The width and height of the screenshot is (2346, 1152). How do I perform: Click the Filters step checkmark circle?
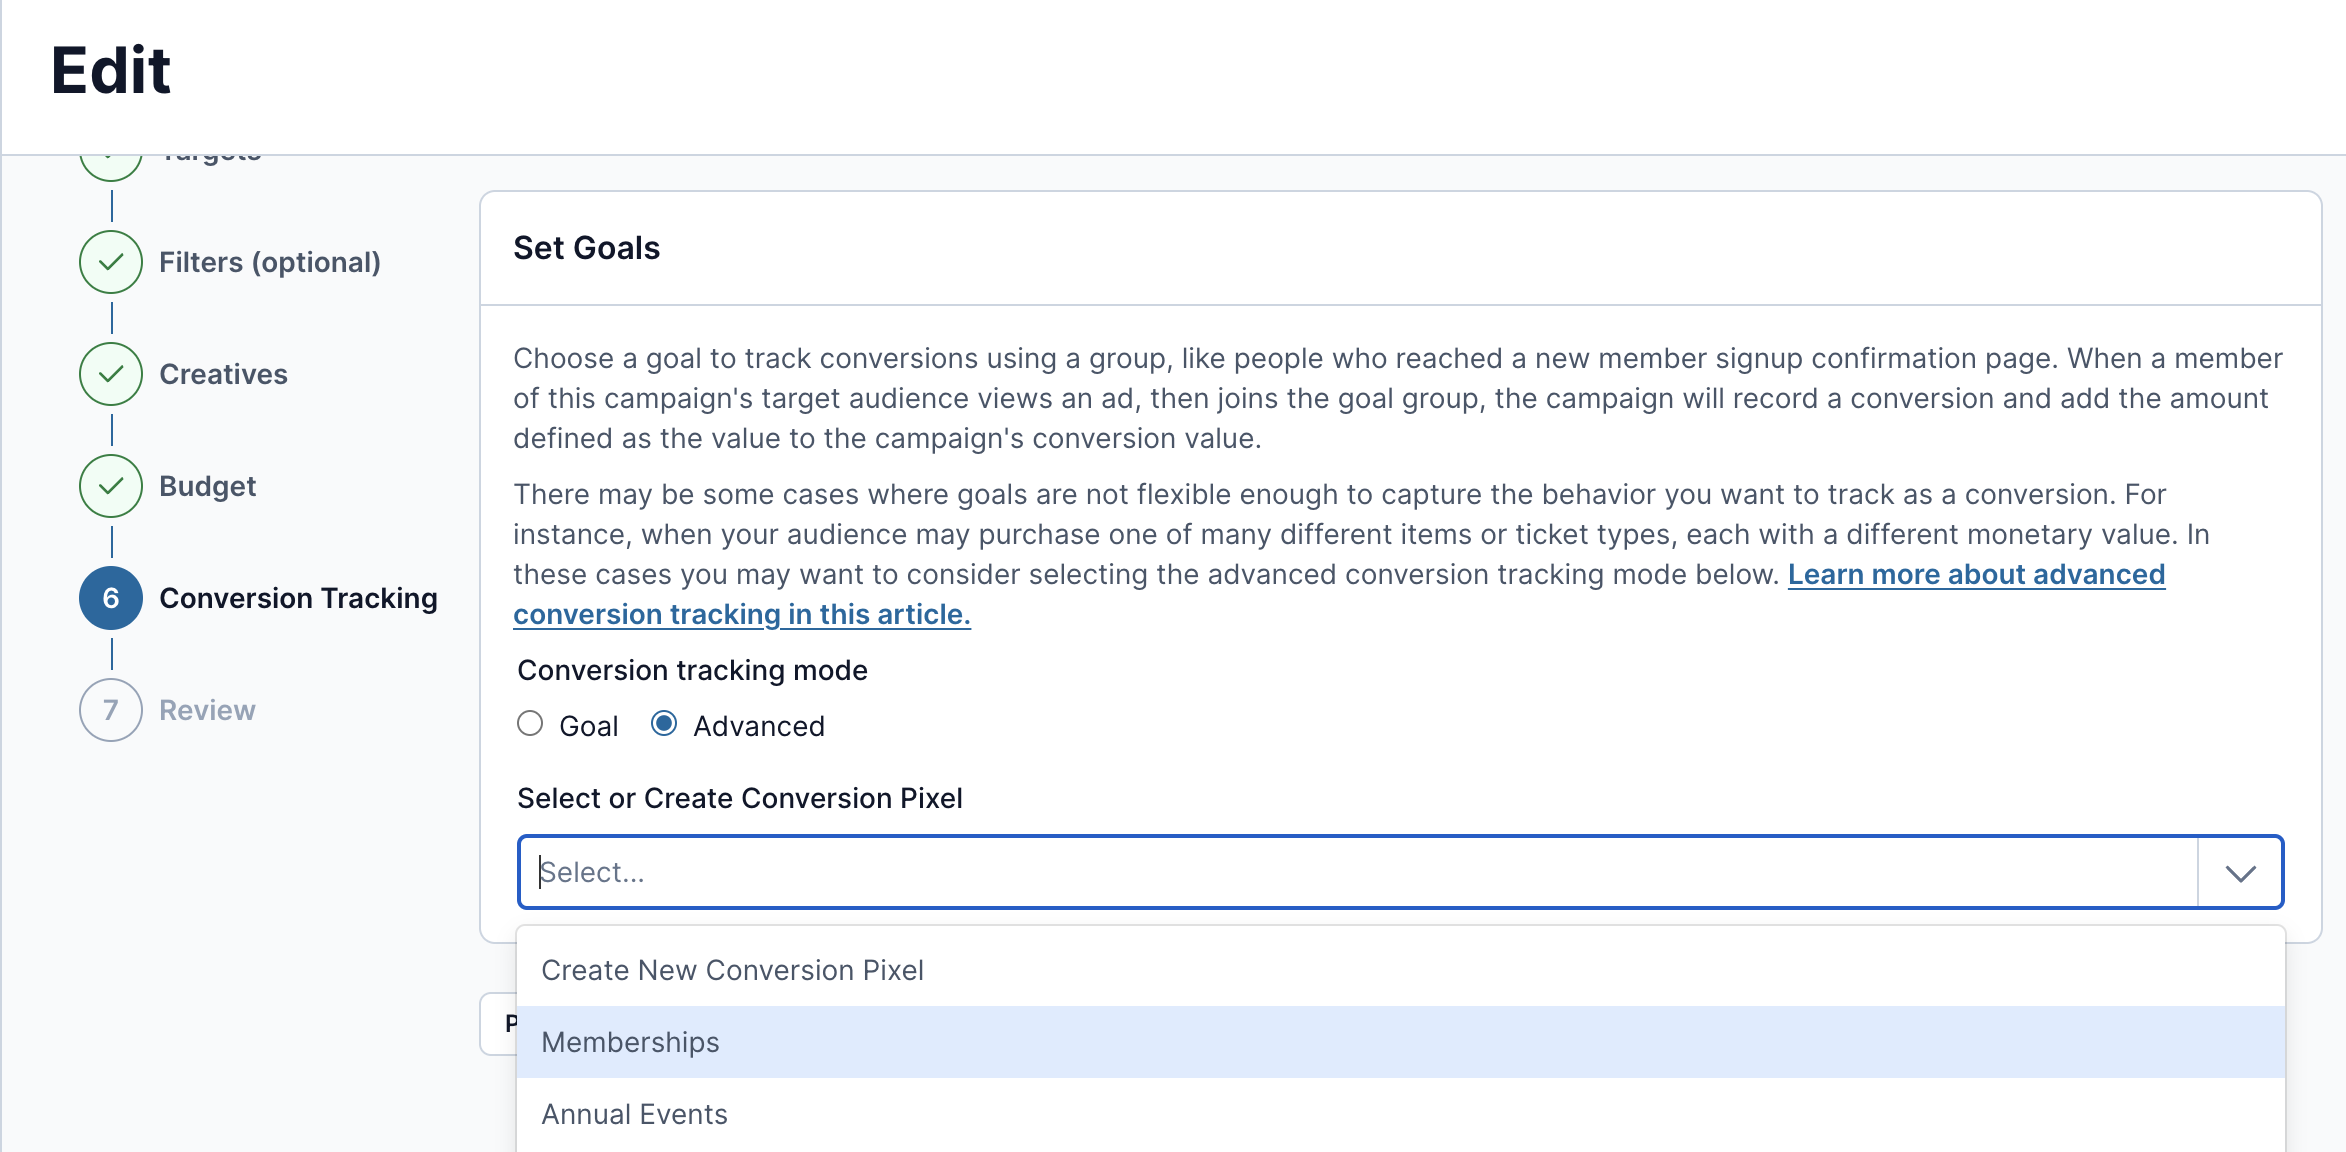pyautogui.click(x=111, y=262)
